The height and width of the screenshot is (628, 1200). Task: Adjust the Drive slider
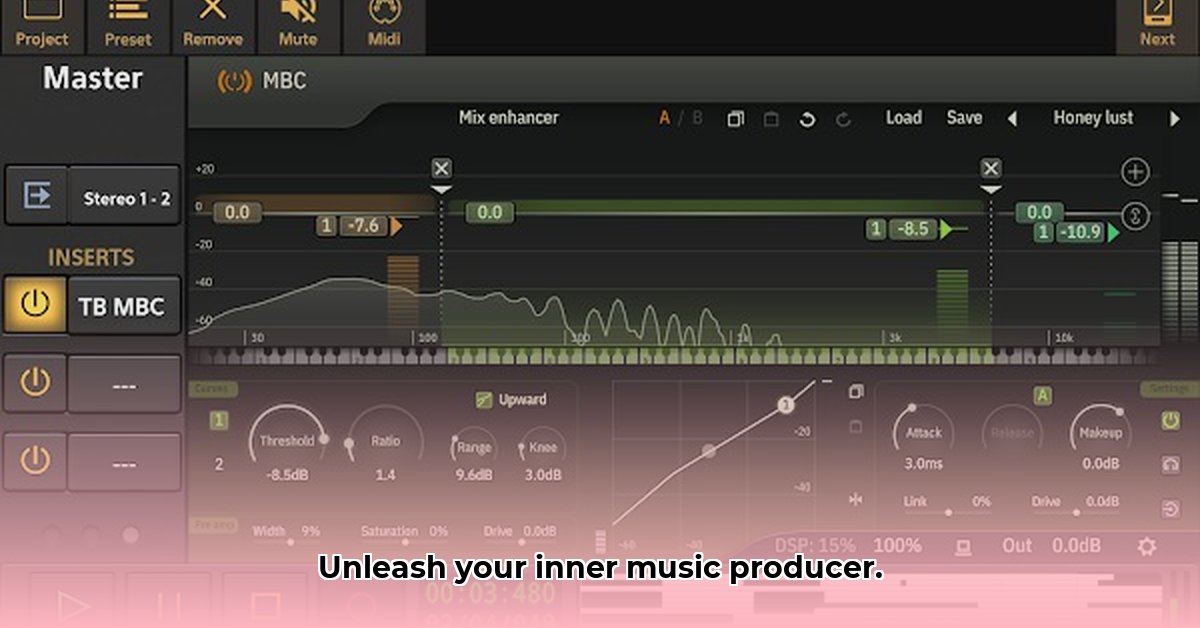point(1076,511)
